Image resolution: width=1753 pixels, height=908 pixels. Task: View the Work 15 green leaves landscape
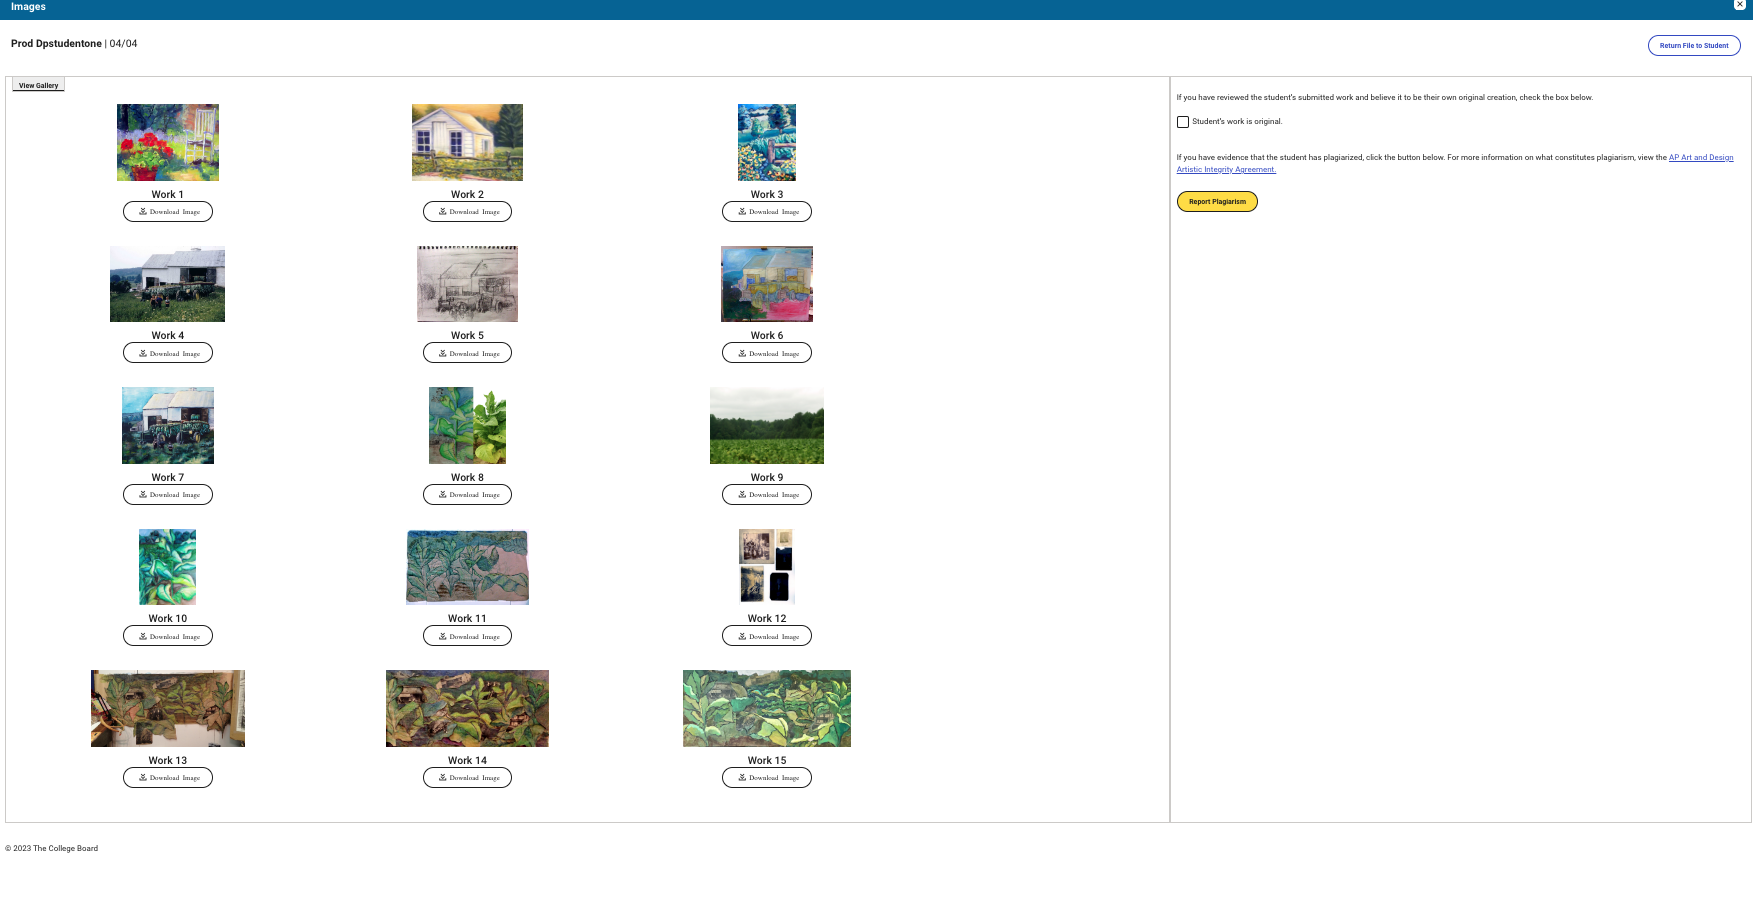(767, 708)
